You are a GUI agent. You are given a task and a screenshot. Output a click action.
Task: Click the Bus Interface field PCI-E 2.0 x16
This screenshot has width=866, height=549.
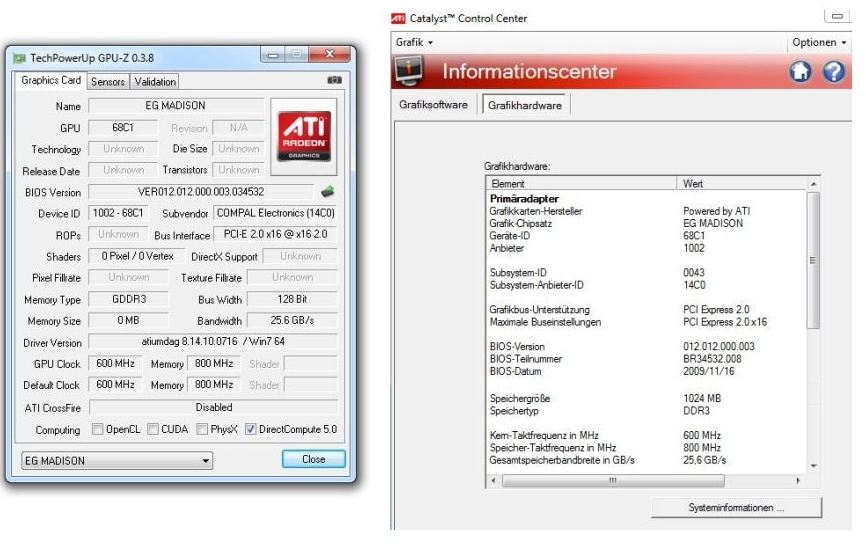tap(275, 235)
